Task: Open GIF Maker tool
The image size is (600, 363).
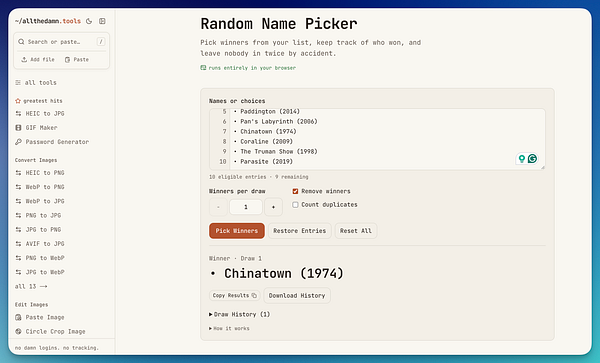Action: tap(41, 128)
